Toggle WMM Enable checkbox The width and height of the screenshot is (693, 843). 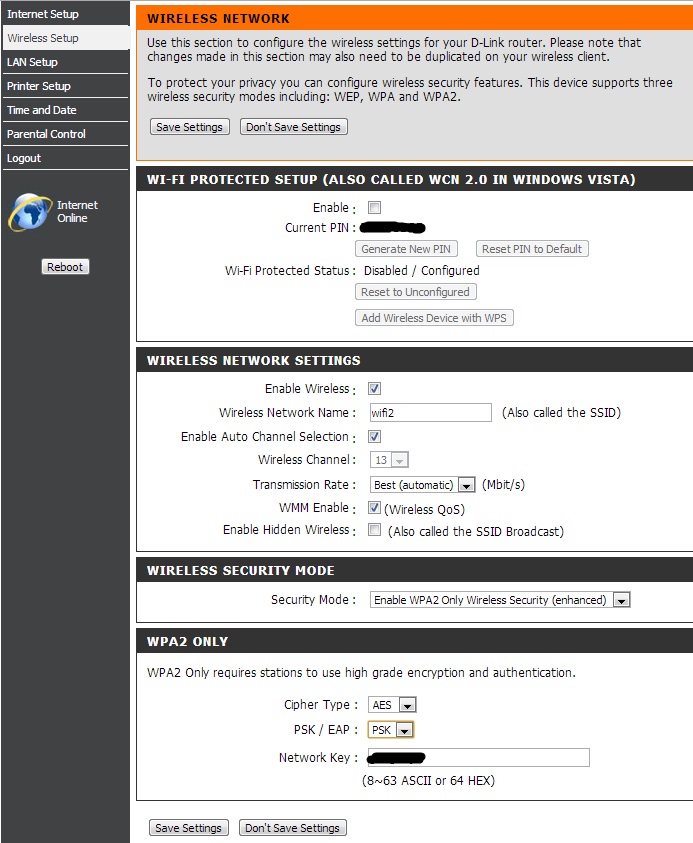[x=375, y=508]
